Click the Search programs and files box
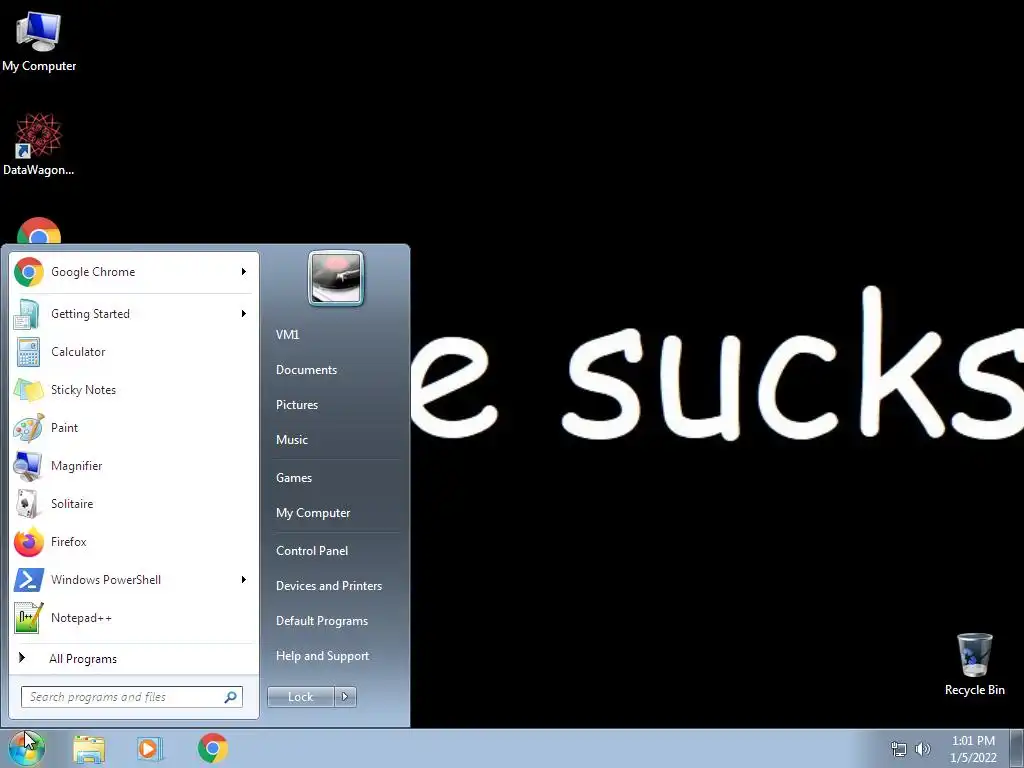Image resolution: width=1024 pixels, height=768 pixels. click(x=132, y=697)
